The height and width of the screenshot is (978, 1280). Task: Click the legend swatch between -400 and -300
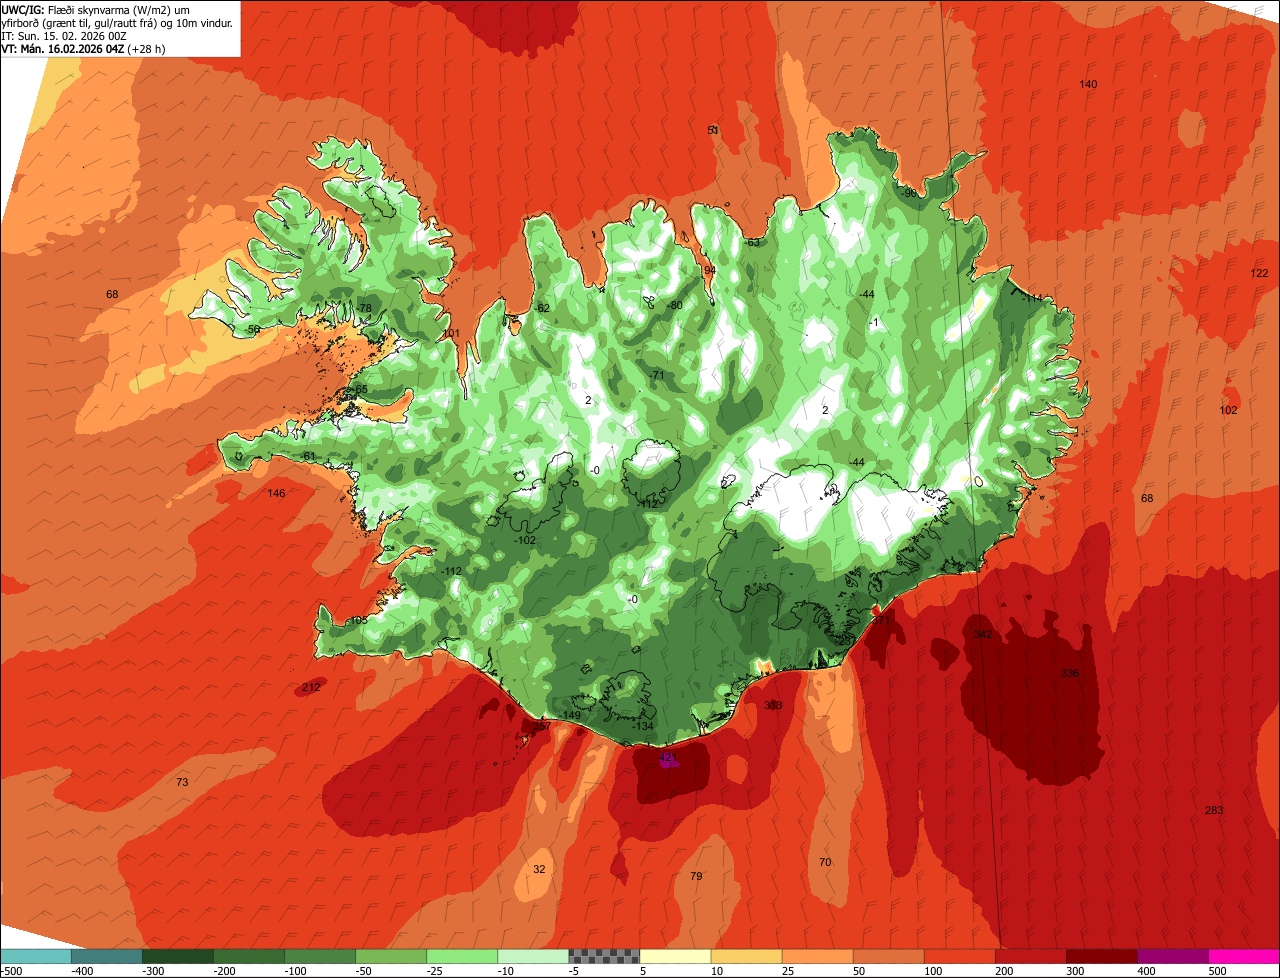tap(107, 956)
